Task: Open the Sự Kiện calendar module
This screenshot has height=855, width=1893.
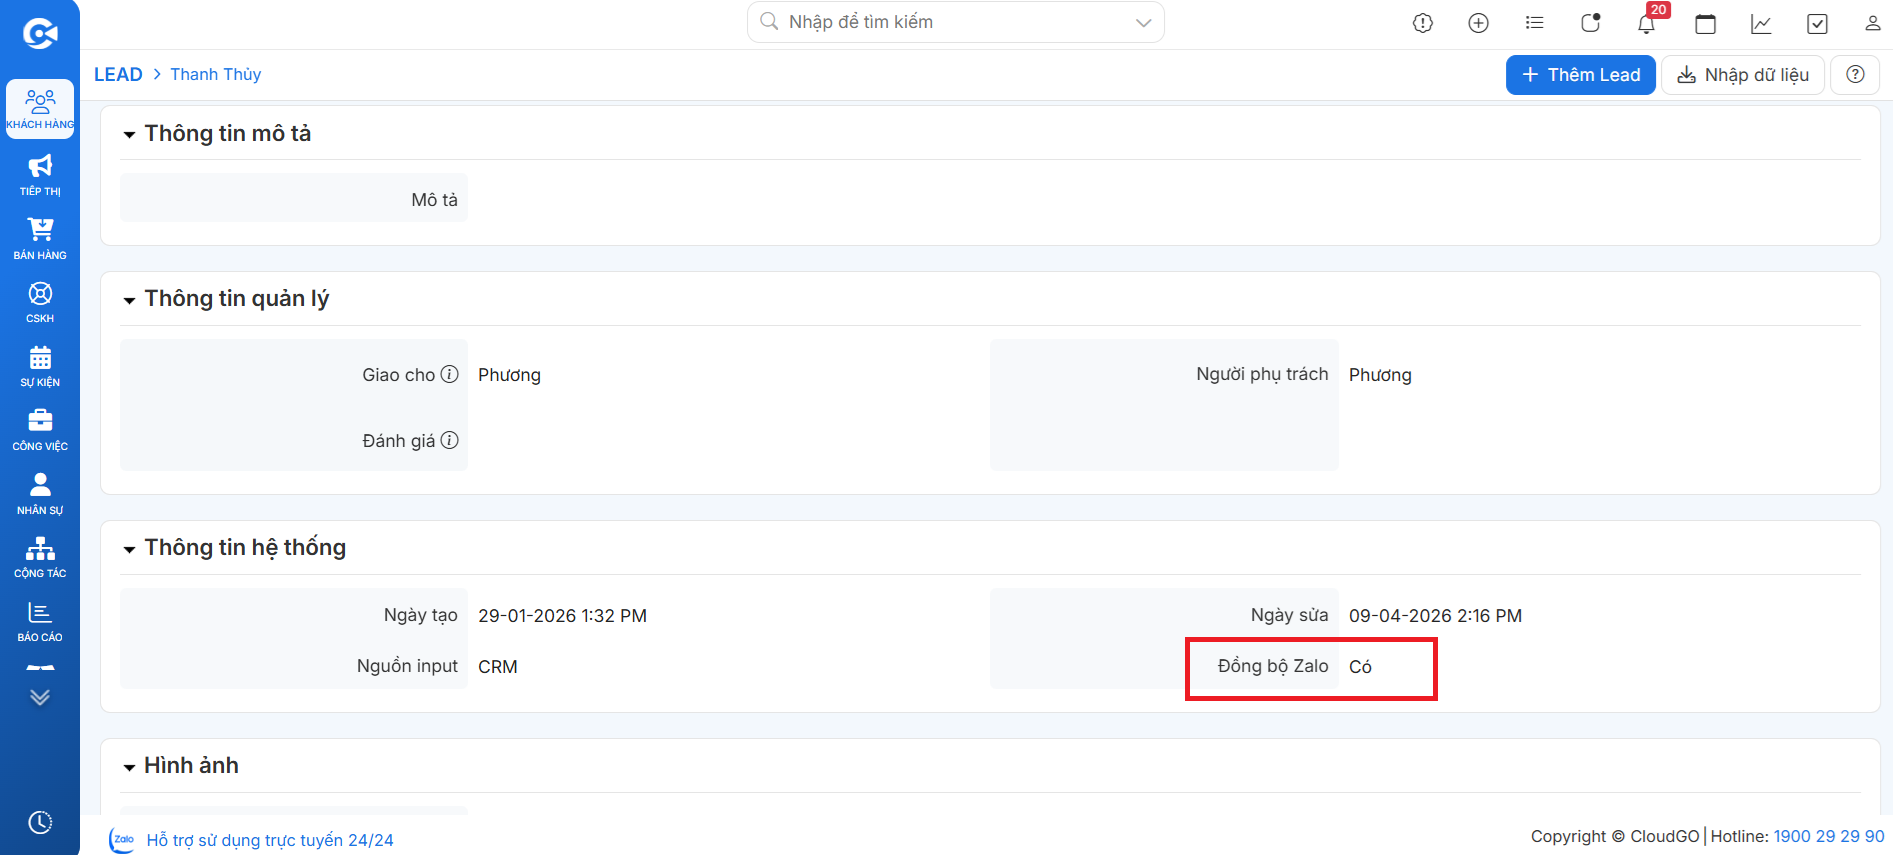Action: click(x=40, y=366)
